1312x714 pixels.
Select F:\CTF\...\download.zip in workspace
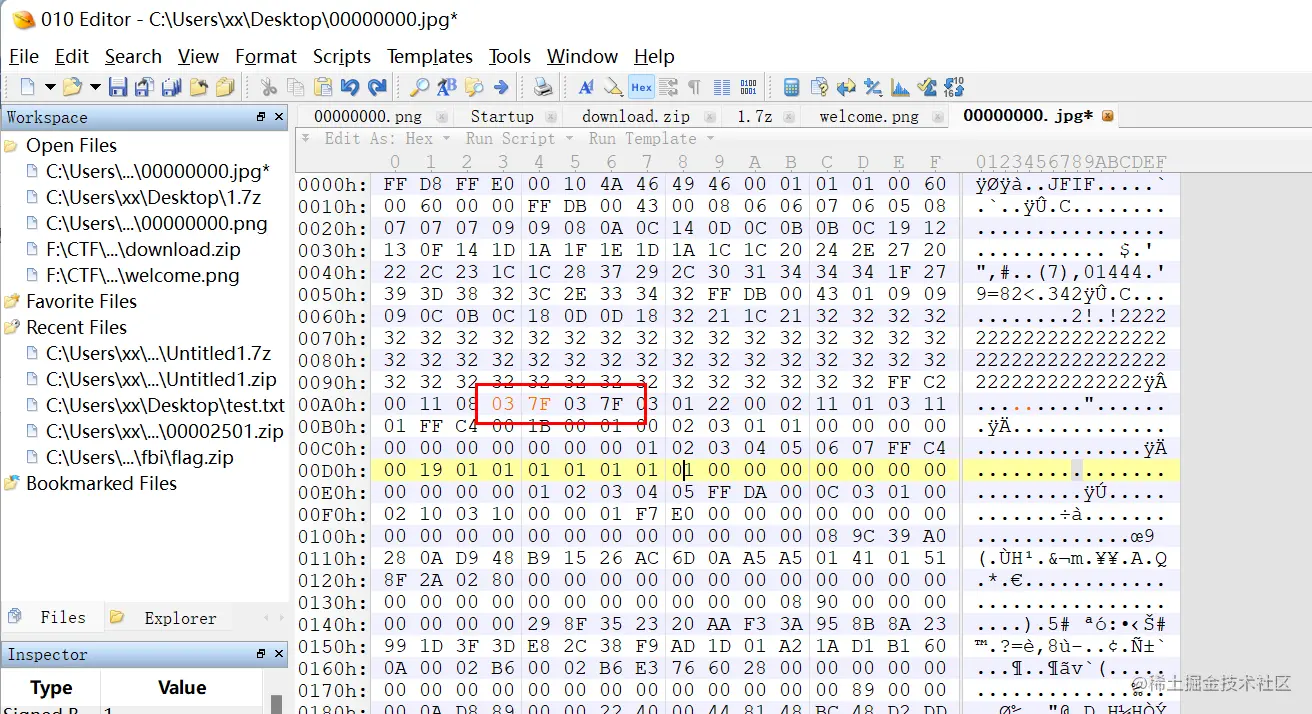click(x=143, y=250)
